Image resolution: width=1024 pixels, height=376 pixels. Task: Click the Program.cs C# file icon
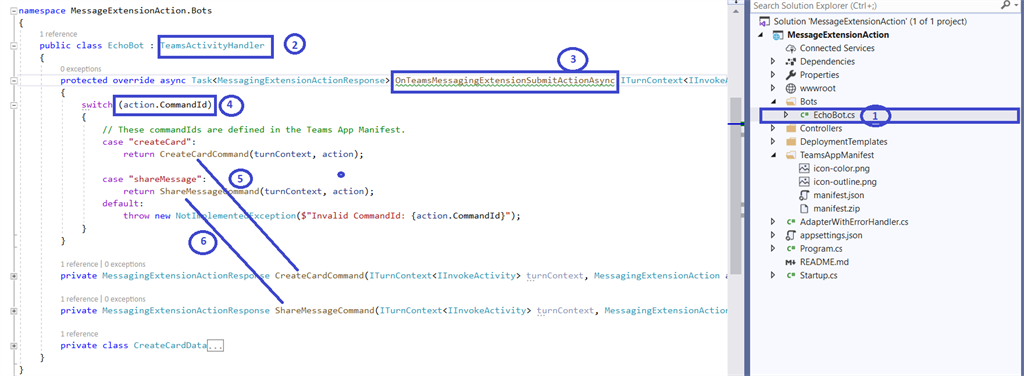790,249
